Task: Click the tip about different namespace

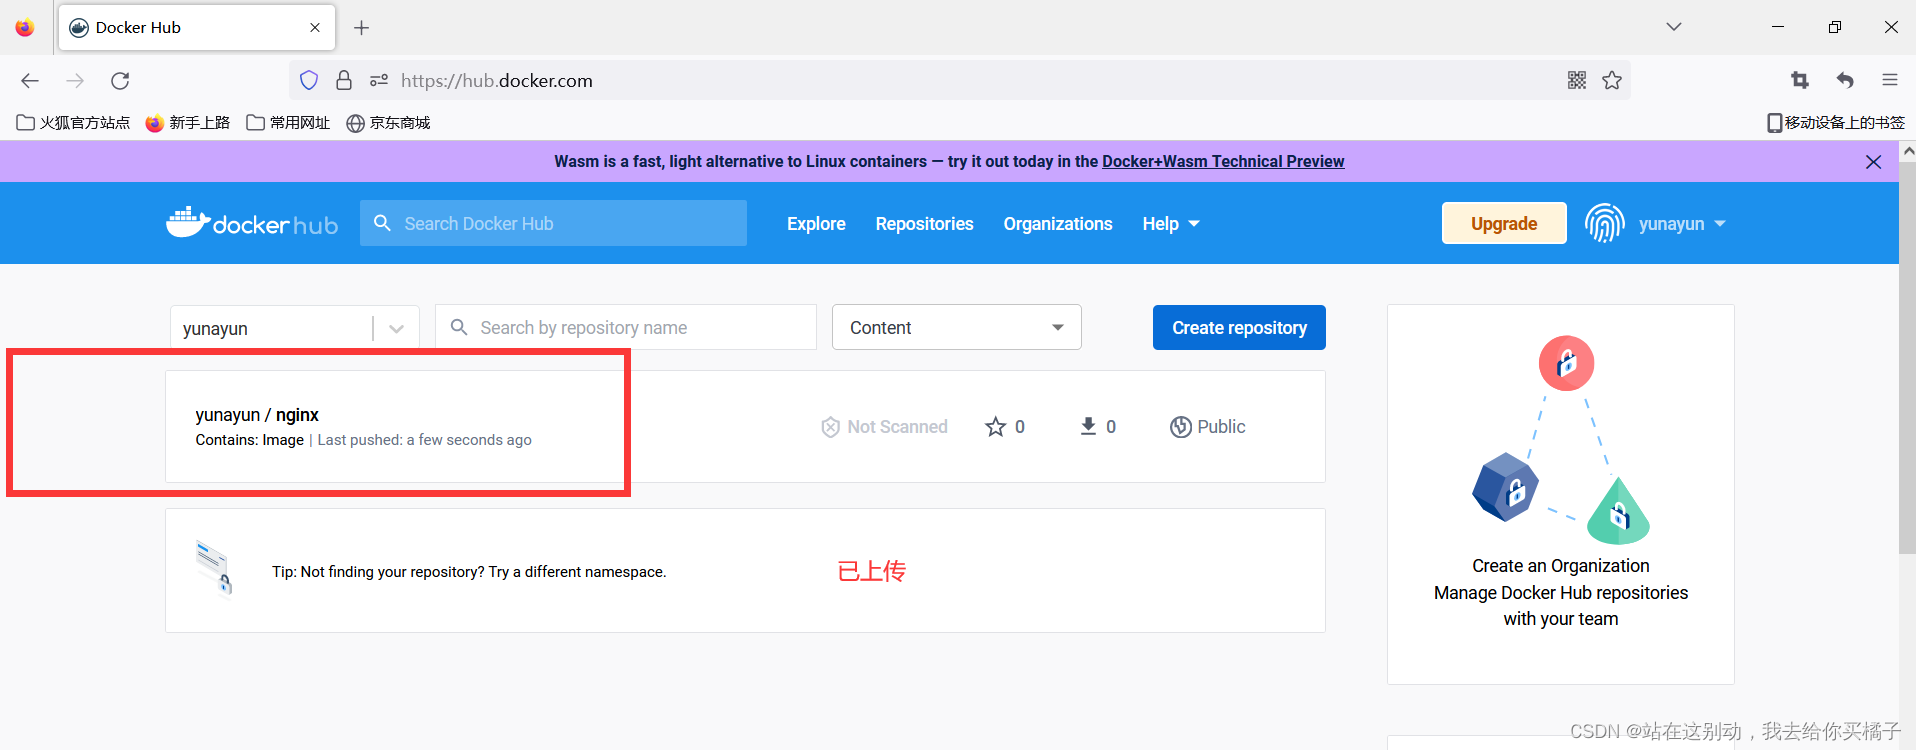Action: tap(469, 572)
